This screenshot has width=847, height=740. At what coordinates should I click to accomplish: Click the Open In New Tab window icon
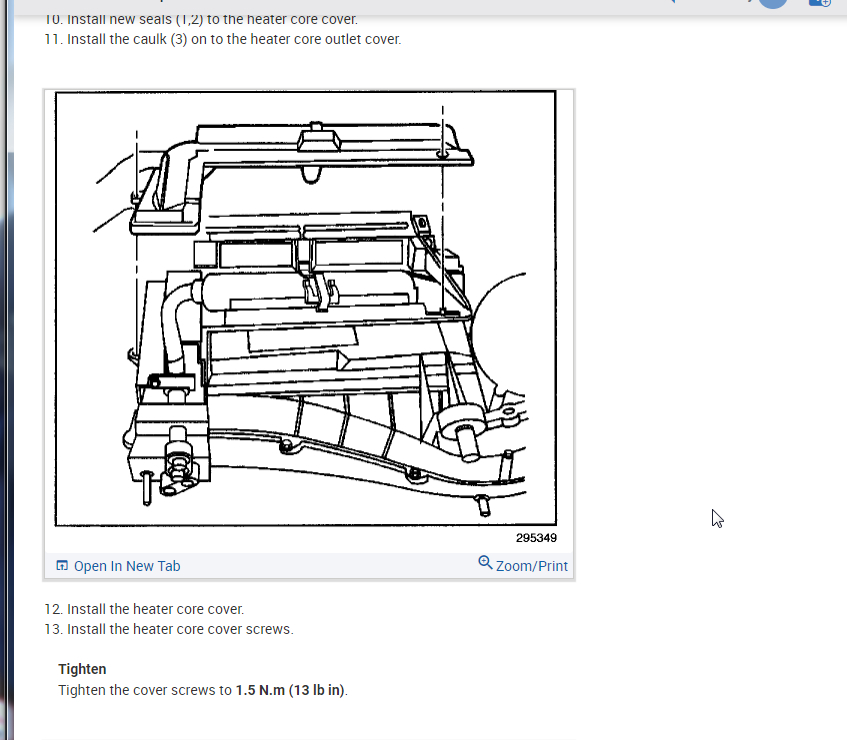pos(62,566)
